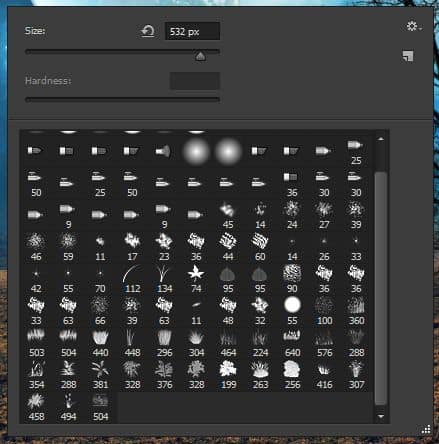Choose the textured sponge brush labeled 90

292,279
